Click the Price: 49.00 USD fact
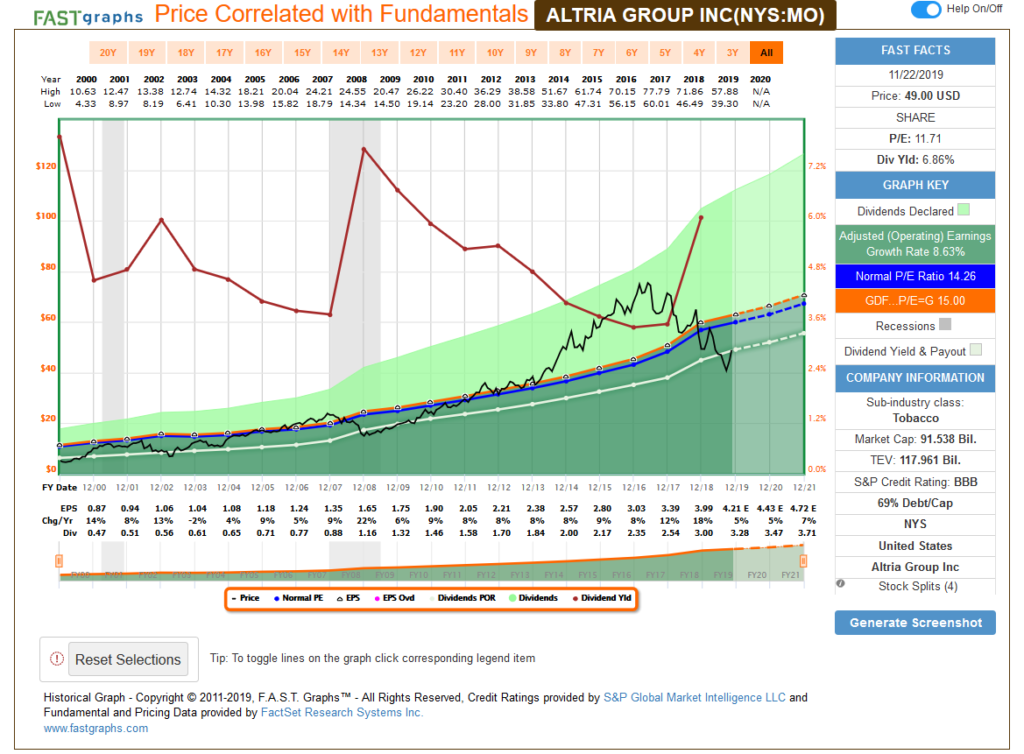 click(916, 96)
